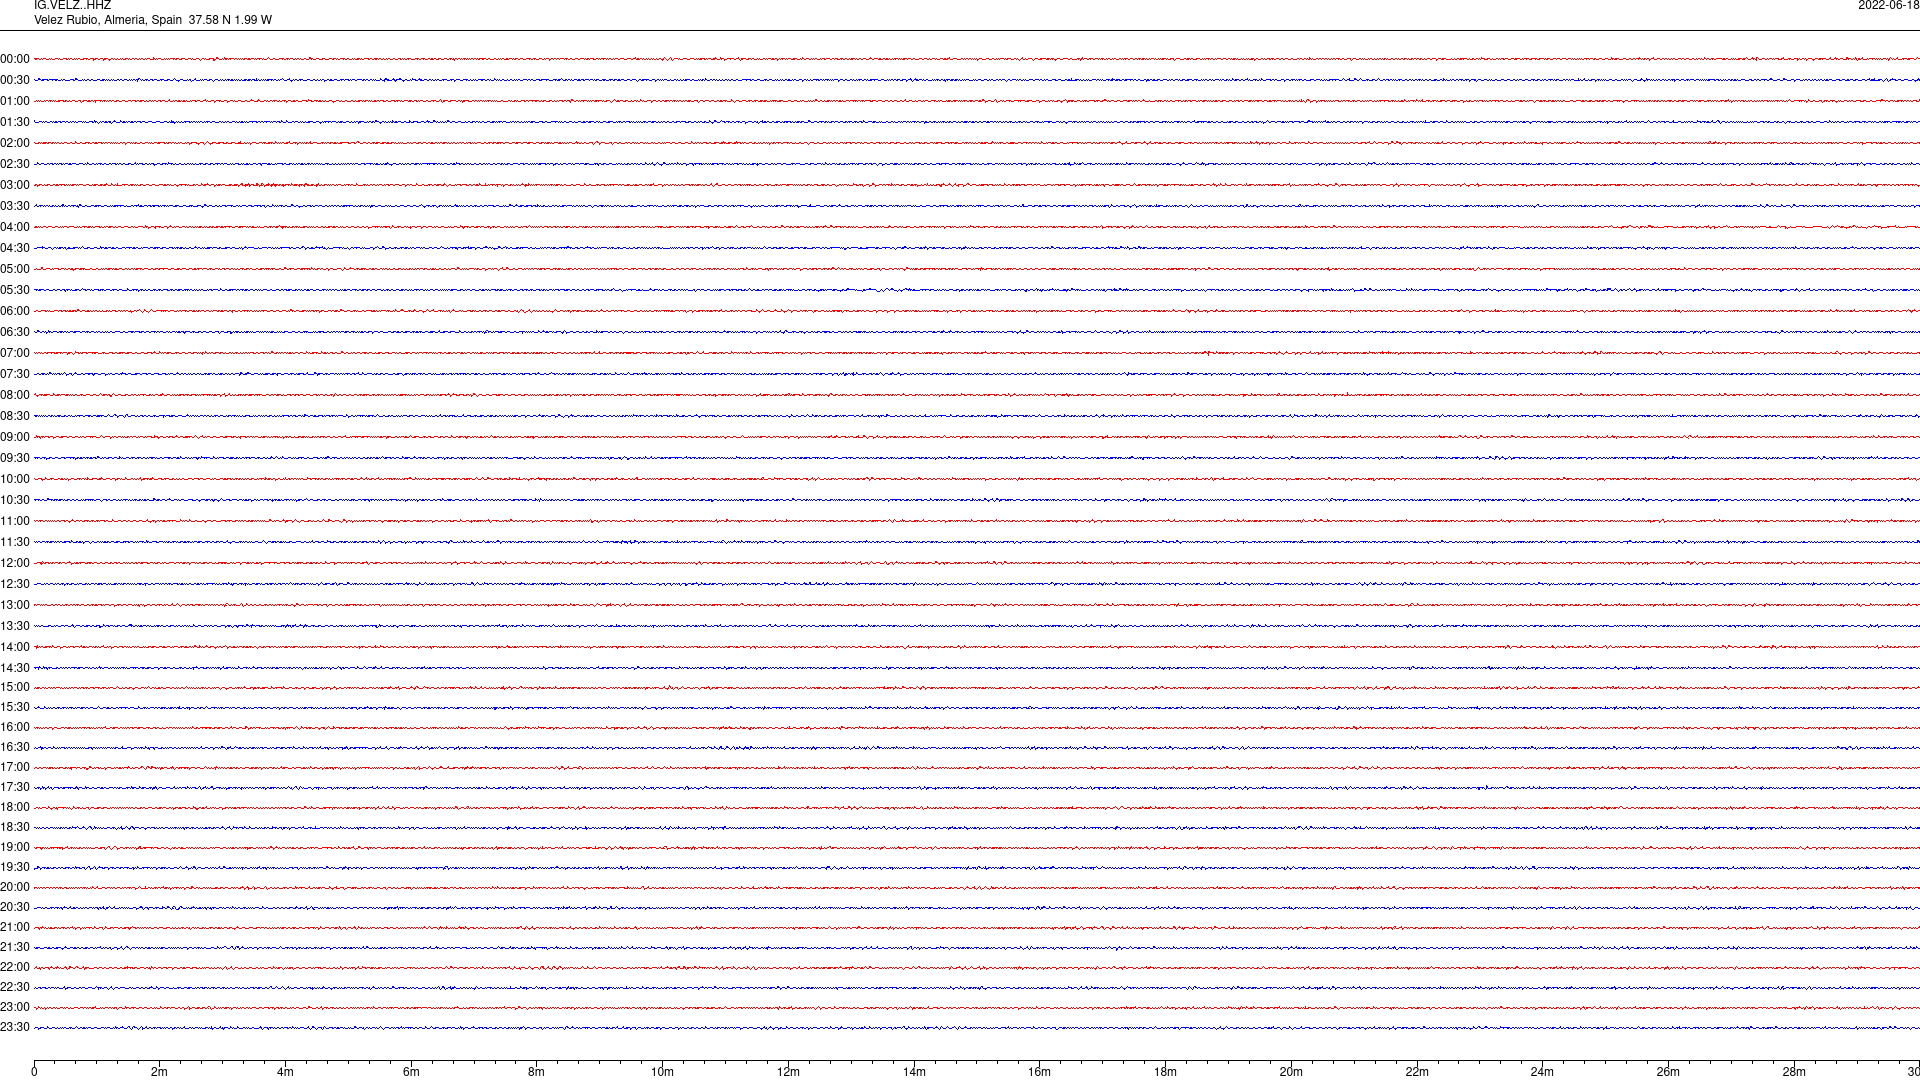The height and width of the screenshot is (1080, 1920).
Task: Click the 10:00 row time label
Action: [15, 479]
